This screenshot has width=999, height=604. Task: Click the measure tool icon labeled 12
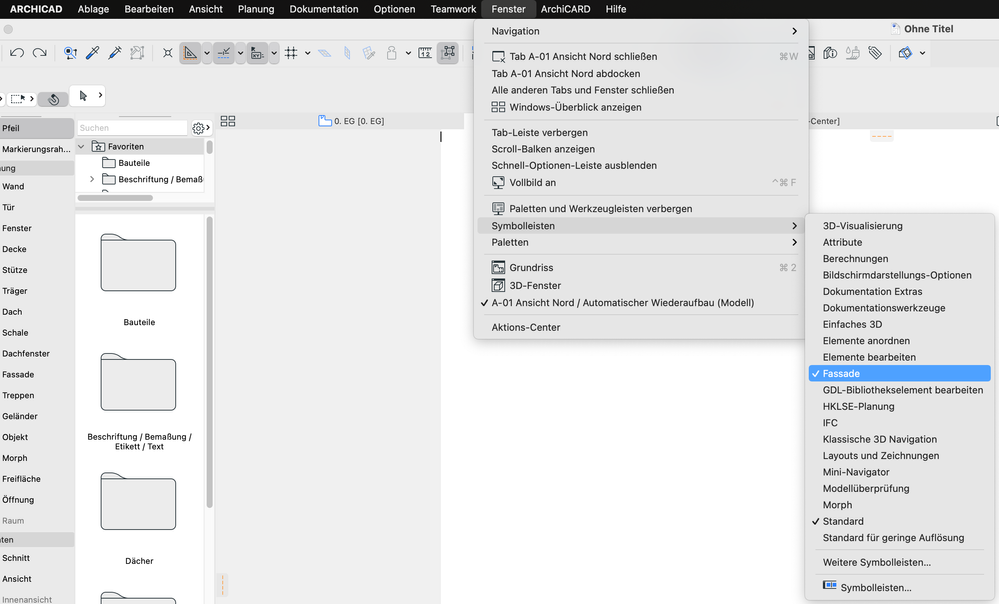point(425,53)
